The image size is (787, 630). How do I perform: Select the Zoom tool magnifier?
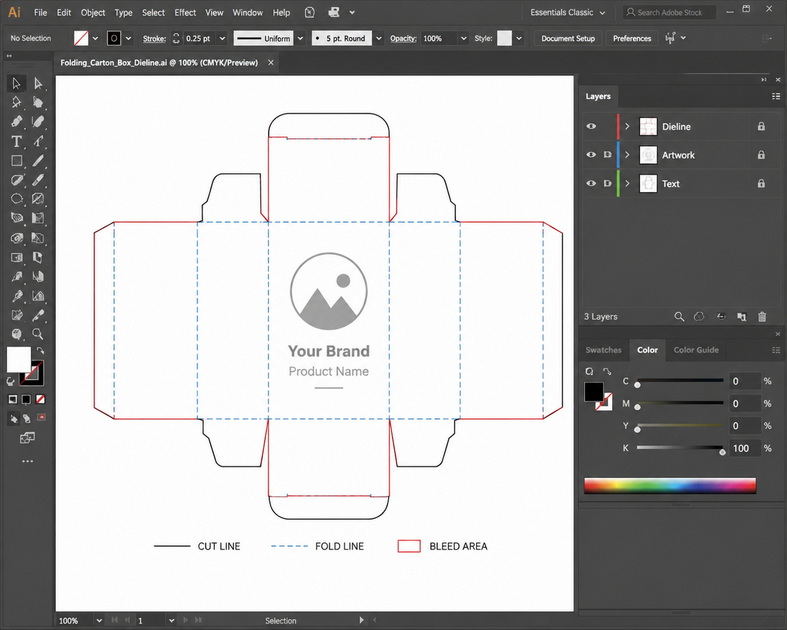pyautogui.click(x=38, y=334)
